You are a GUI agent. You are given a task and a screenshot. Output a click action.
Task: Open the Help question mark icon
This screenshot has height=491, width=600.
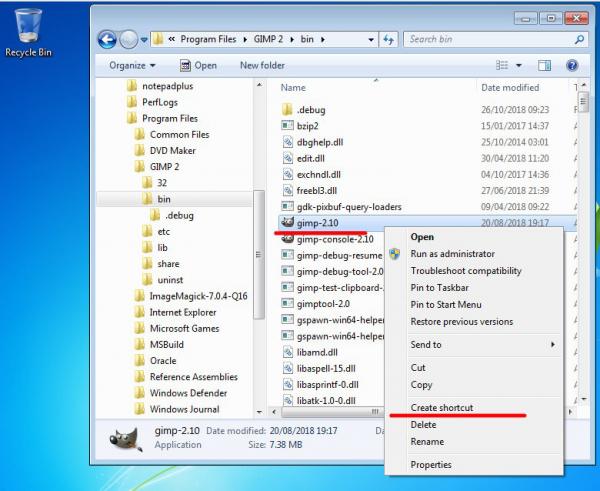pos(572,65)
